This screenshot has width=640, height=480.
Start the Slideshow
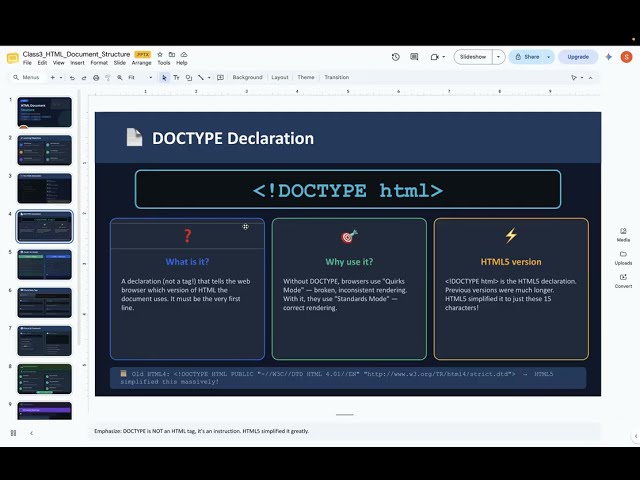coord(473,57)
